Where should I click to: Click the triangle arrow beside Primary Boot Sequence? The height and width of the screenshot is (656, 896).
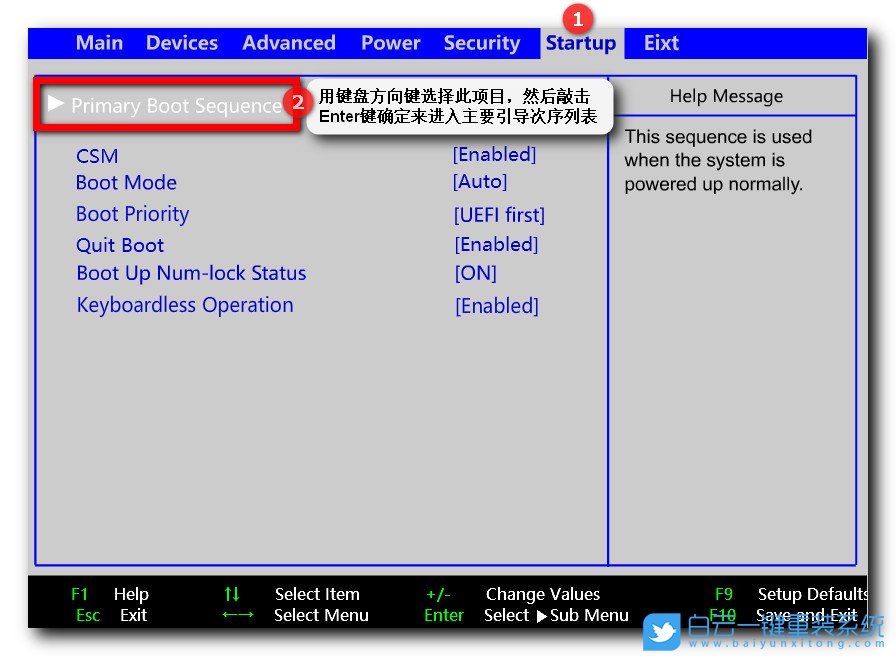pos(56,104)
